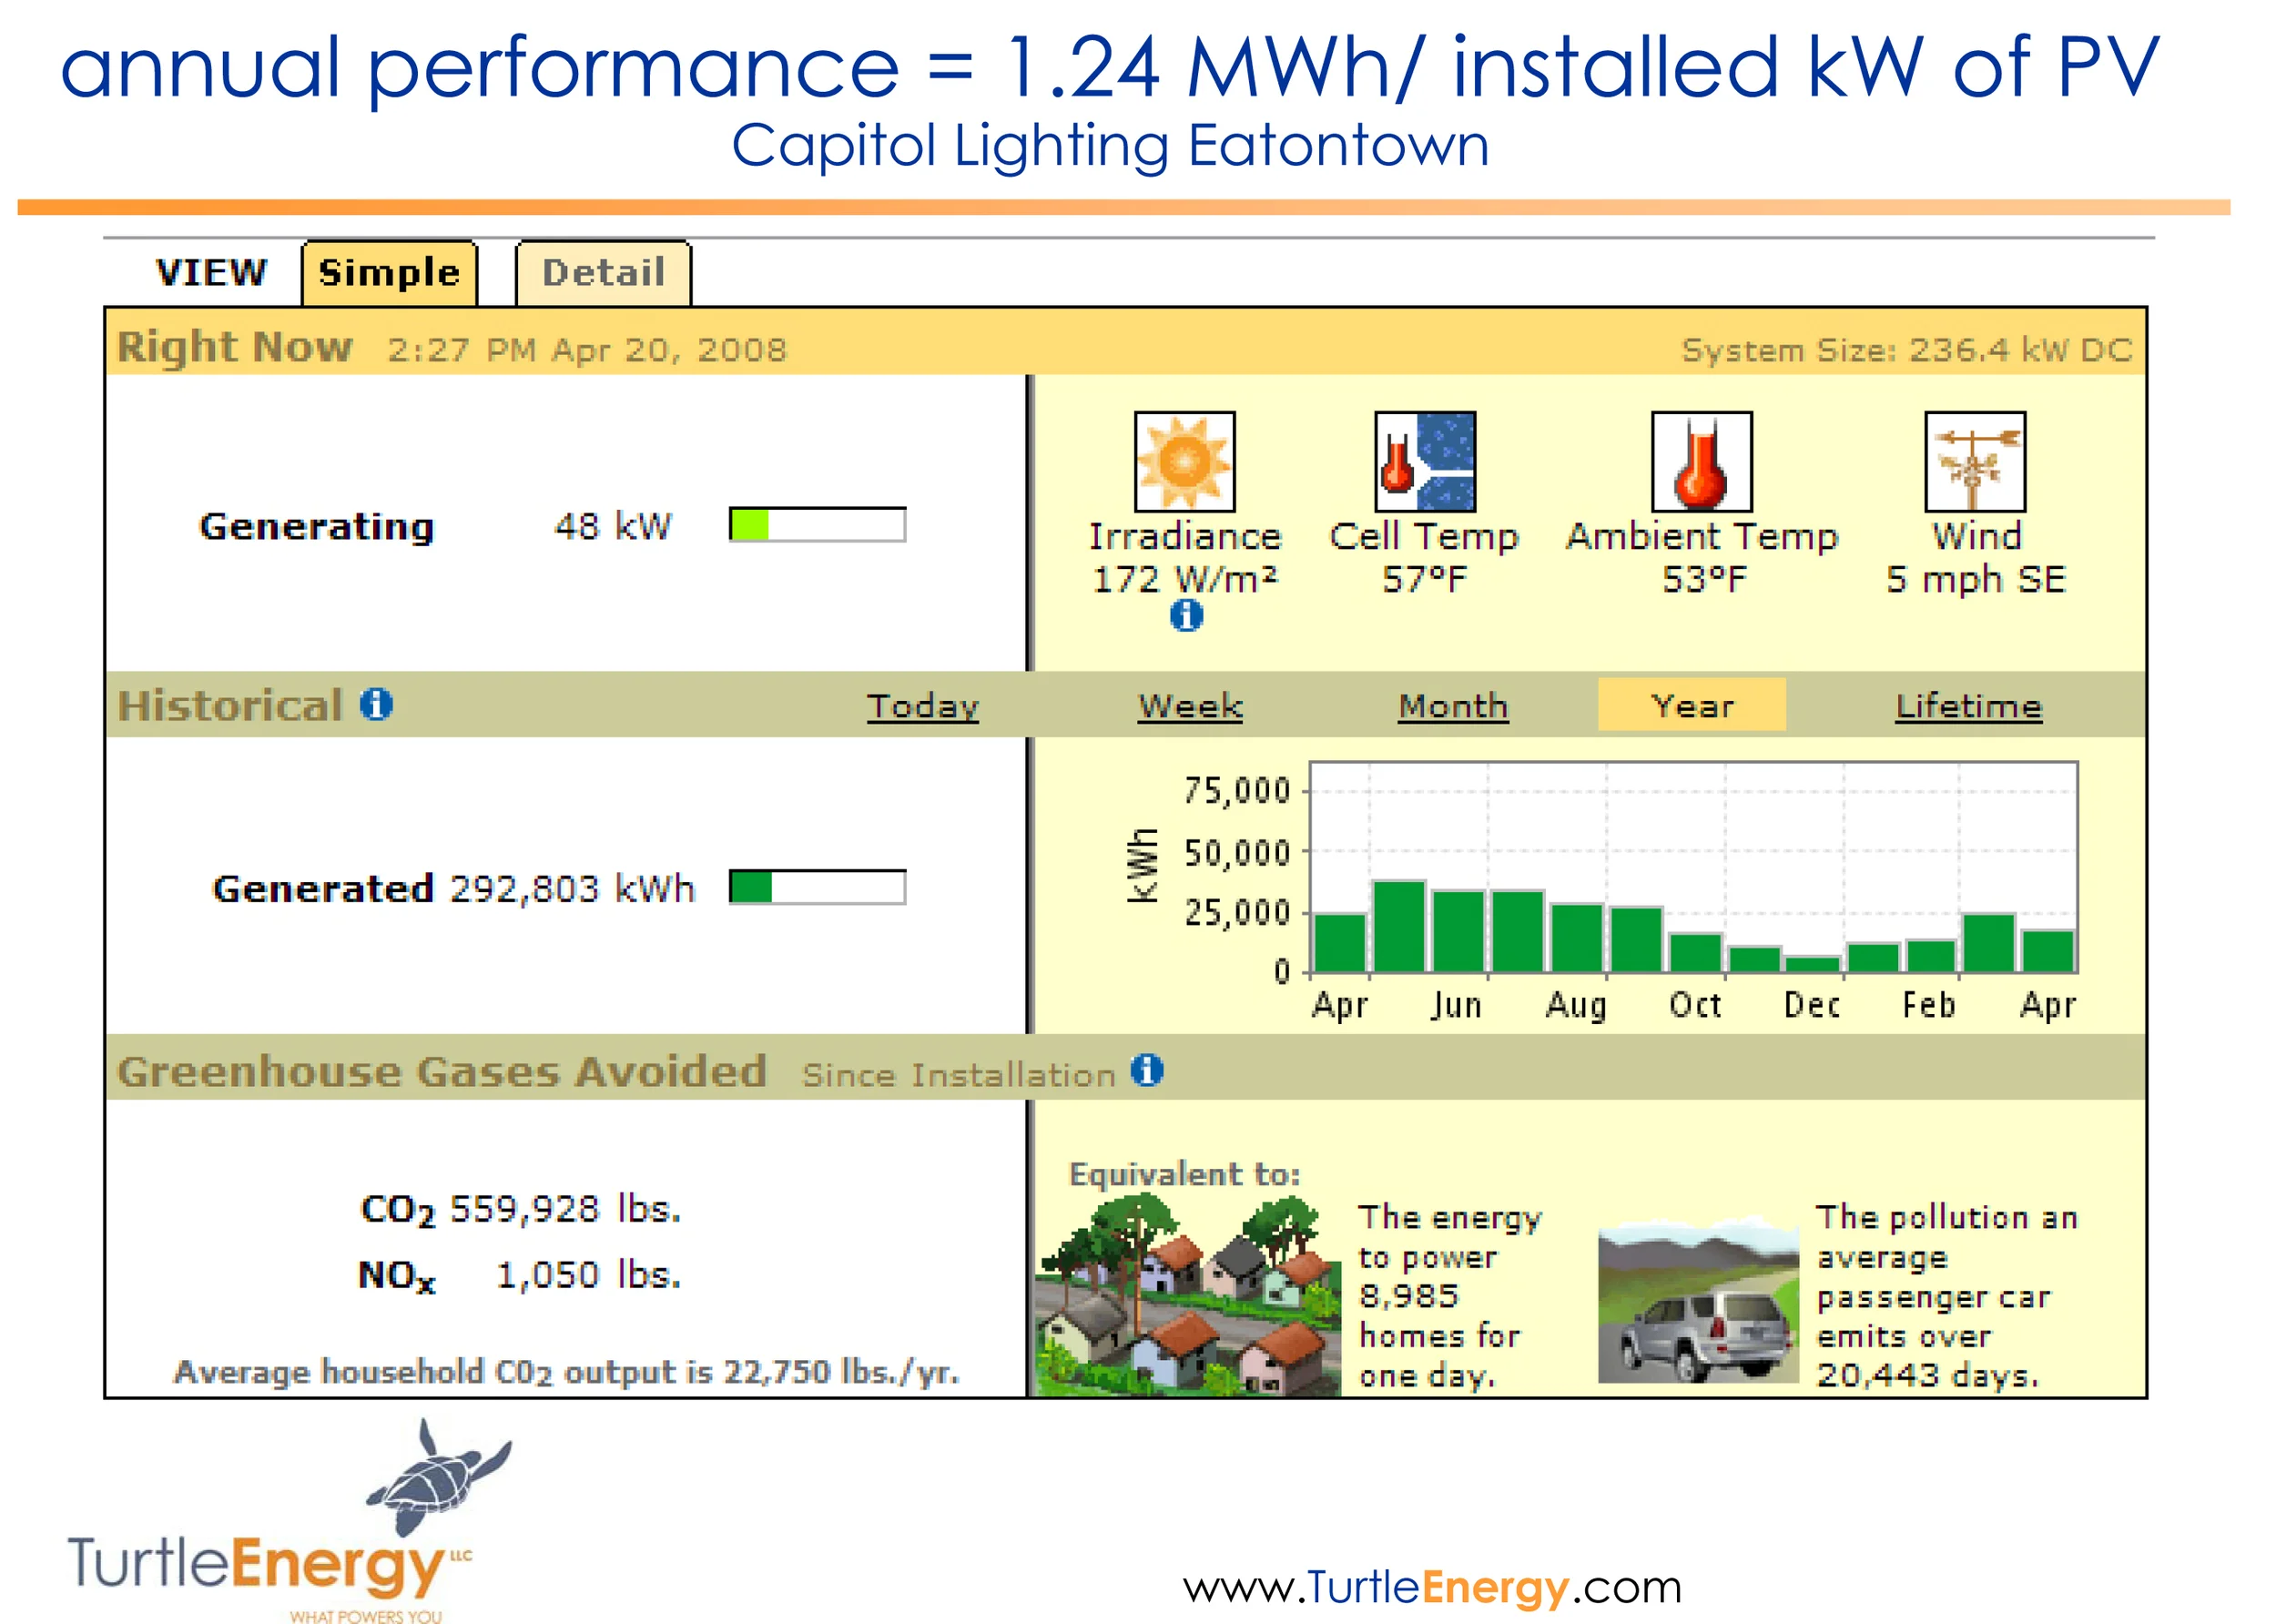The image size is (2276, 1624).
Task: Click the houses neighborhood image
Action: pyautogui.click(x=1188, y=1294)
